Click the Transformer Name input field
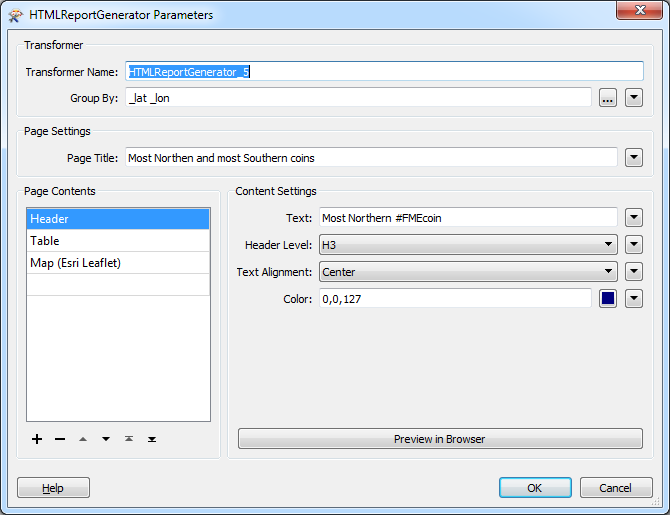670x515 pixels. [x=384, y=71]
